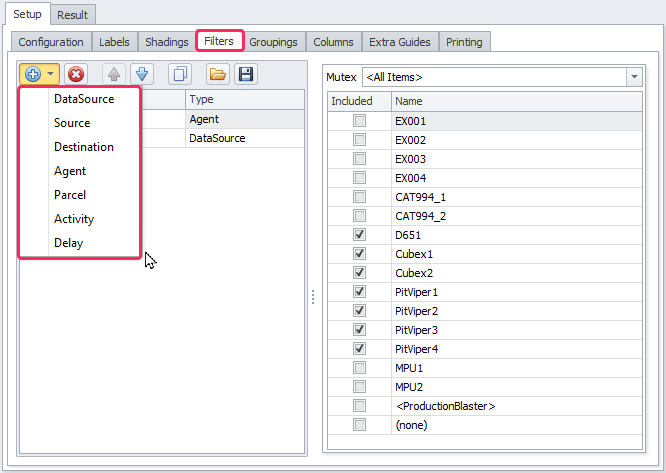Click the move up arrow icon

pos(114,75)
